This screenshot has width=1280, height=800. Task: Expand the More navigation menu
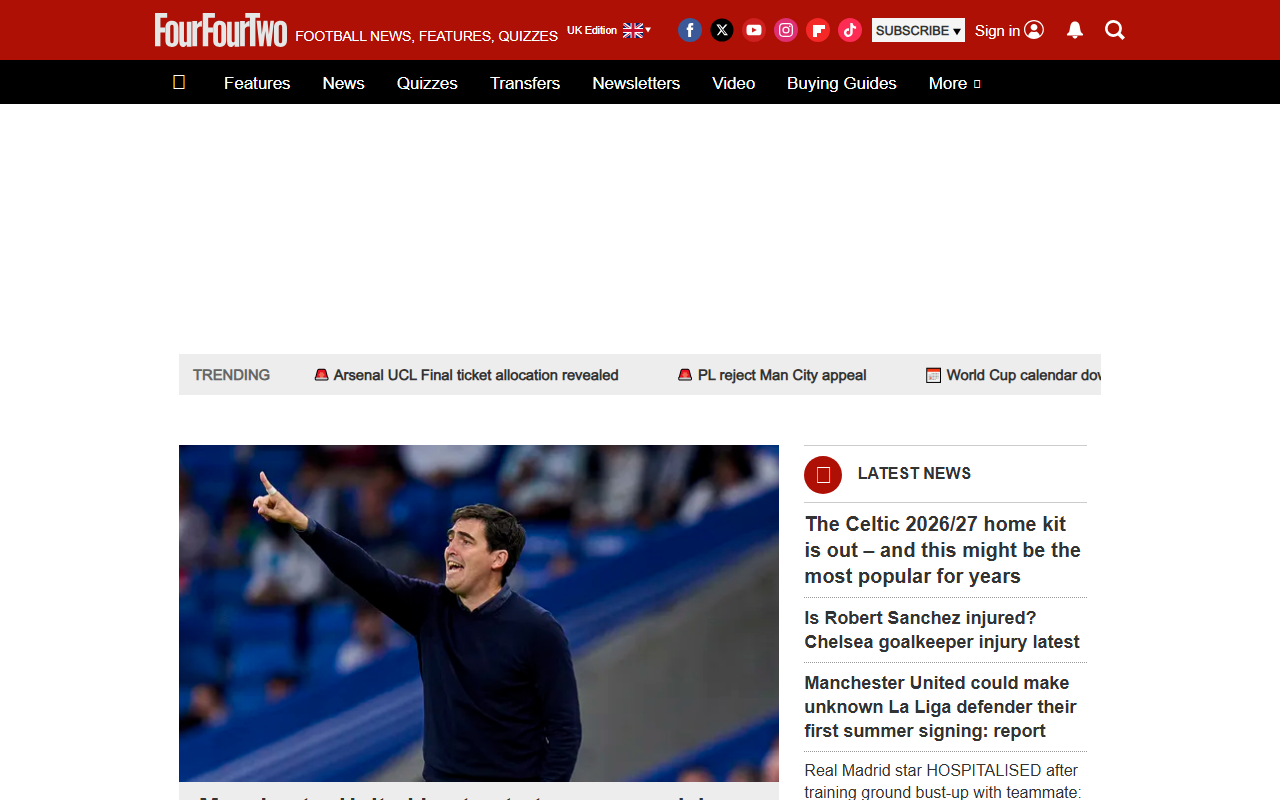(x=955, y=83)
